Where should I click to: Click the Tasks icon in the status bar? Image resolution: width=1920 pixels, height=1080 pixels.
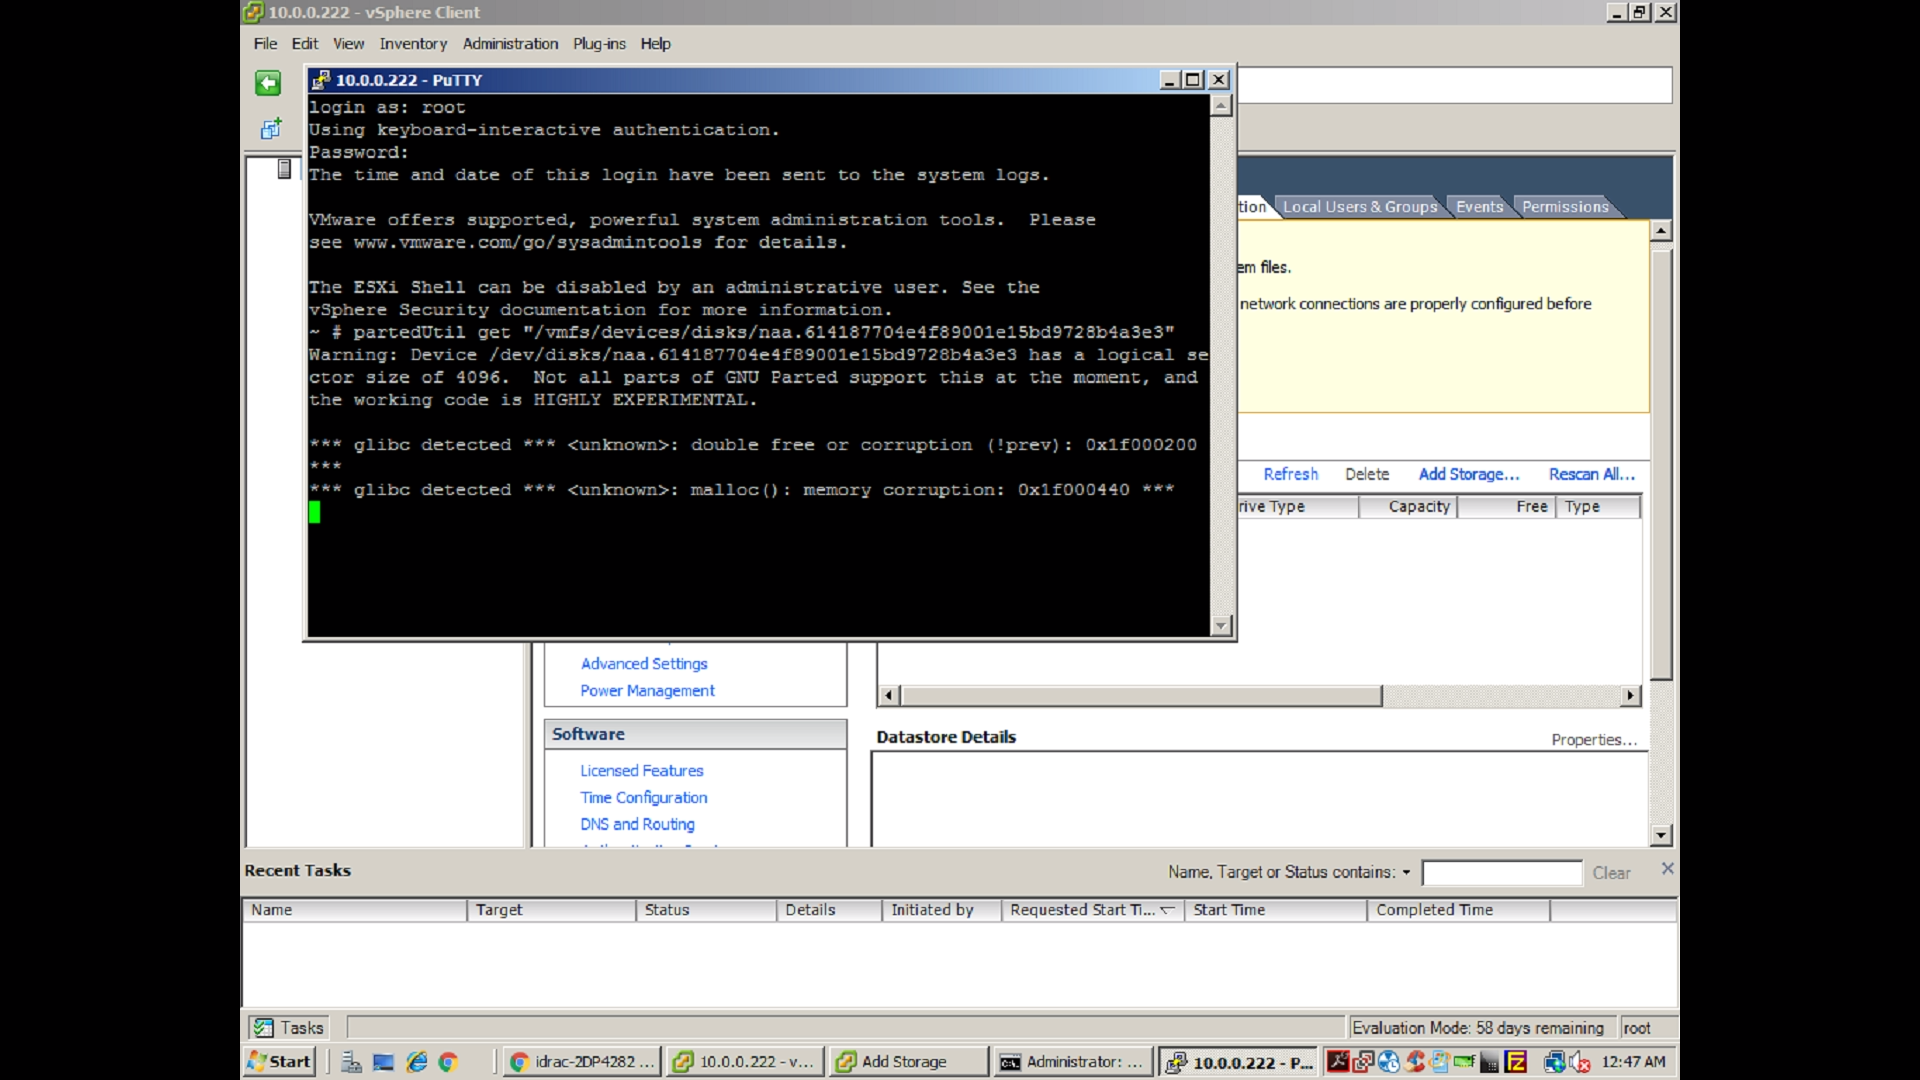click(264, 1028)
